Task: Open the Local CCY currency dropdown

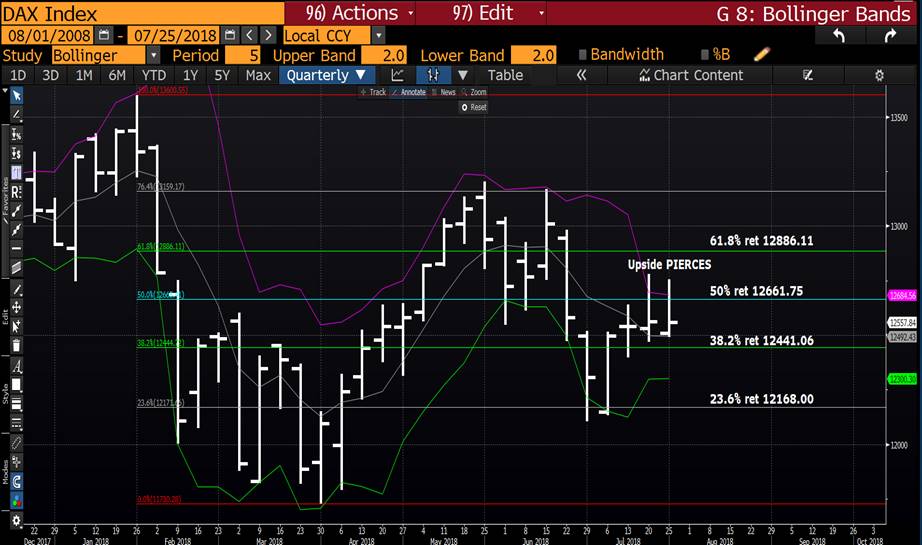Action: (x=379, y=36)
